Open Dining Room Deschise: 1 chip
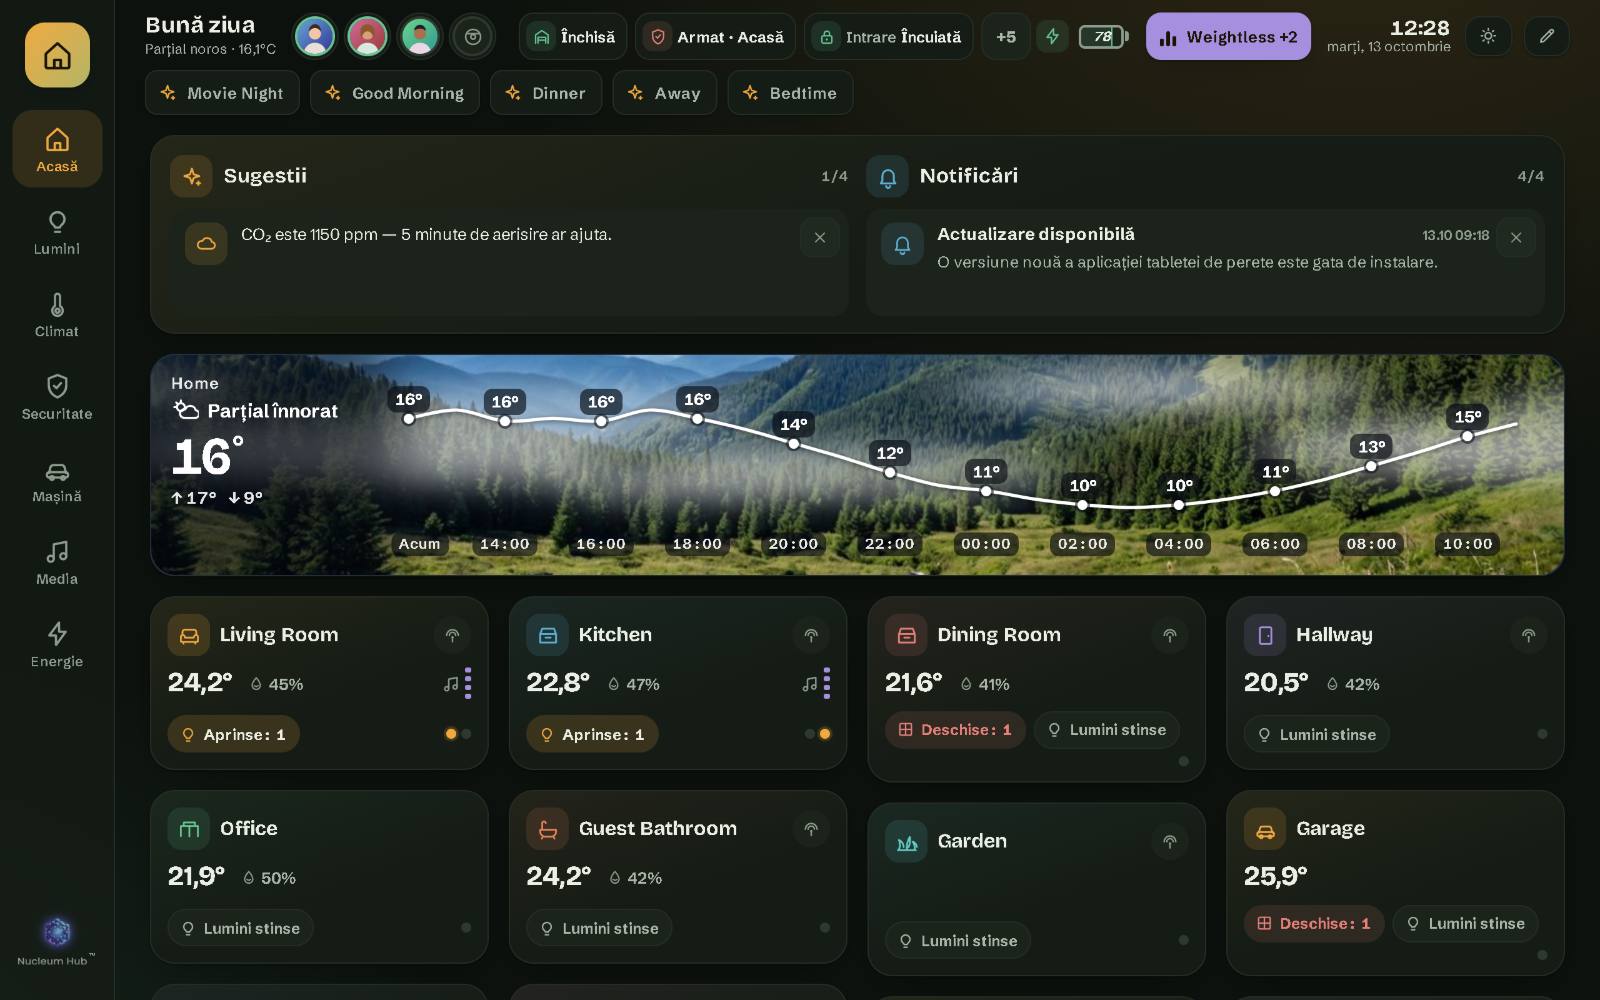The image size is (1600, 1000). coord(956,730)
